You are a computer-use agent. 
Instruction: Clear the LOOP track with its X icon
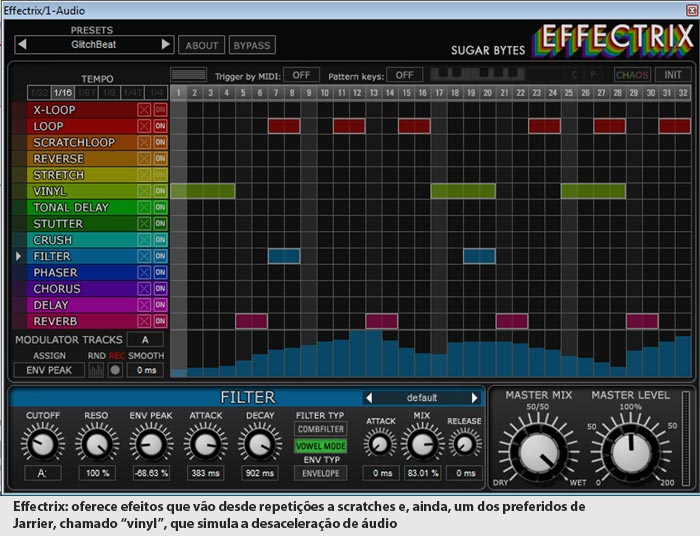144,126
